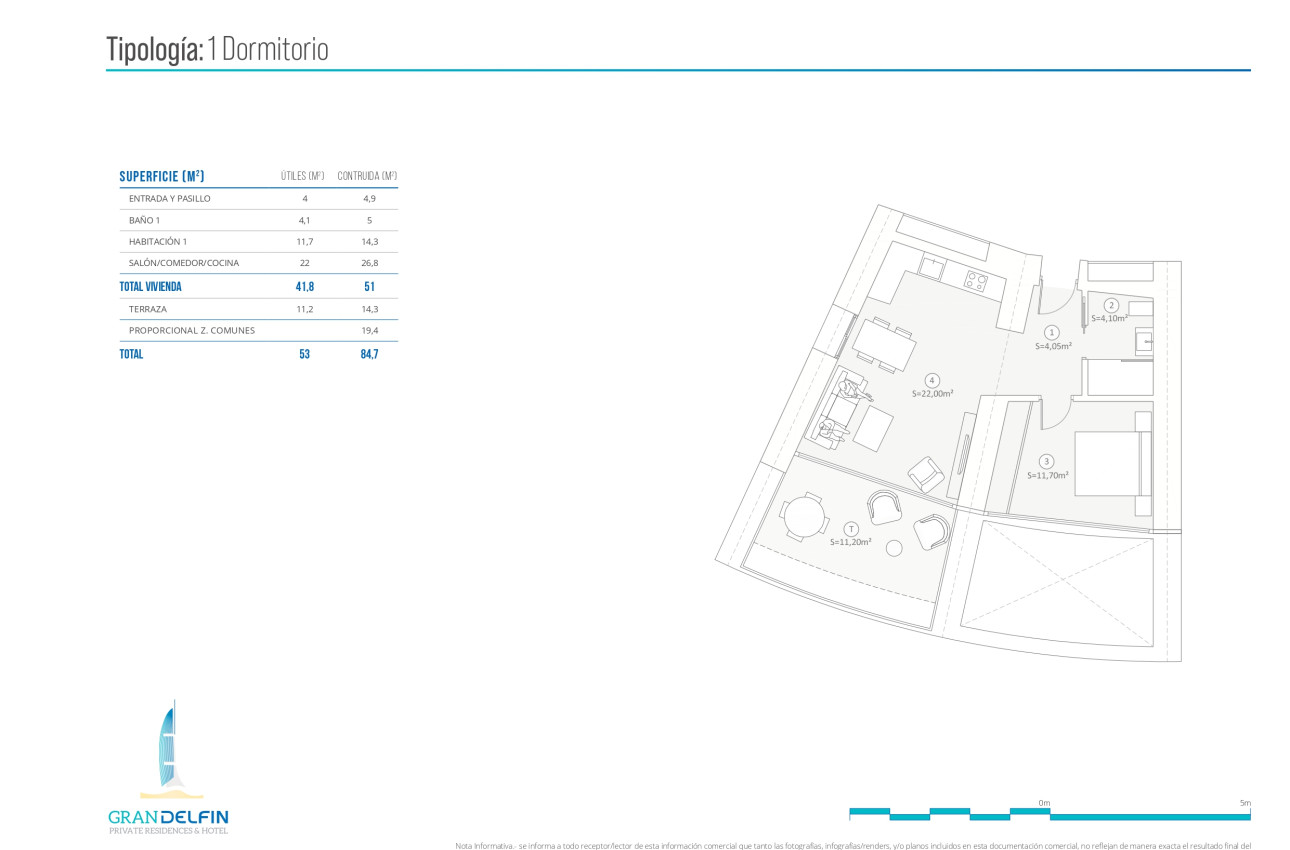Click the 'ENTRADA Y PASILLO' row label
The height and width of the screenshot is (850, 1290).
170,199
